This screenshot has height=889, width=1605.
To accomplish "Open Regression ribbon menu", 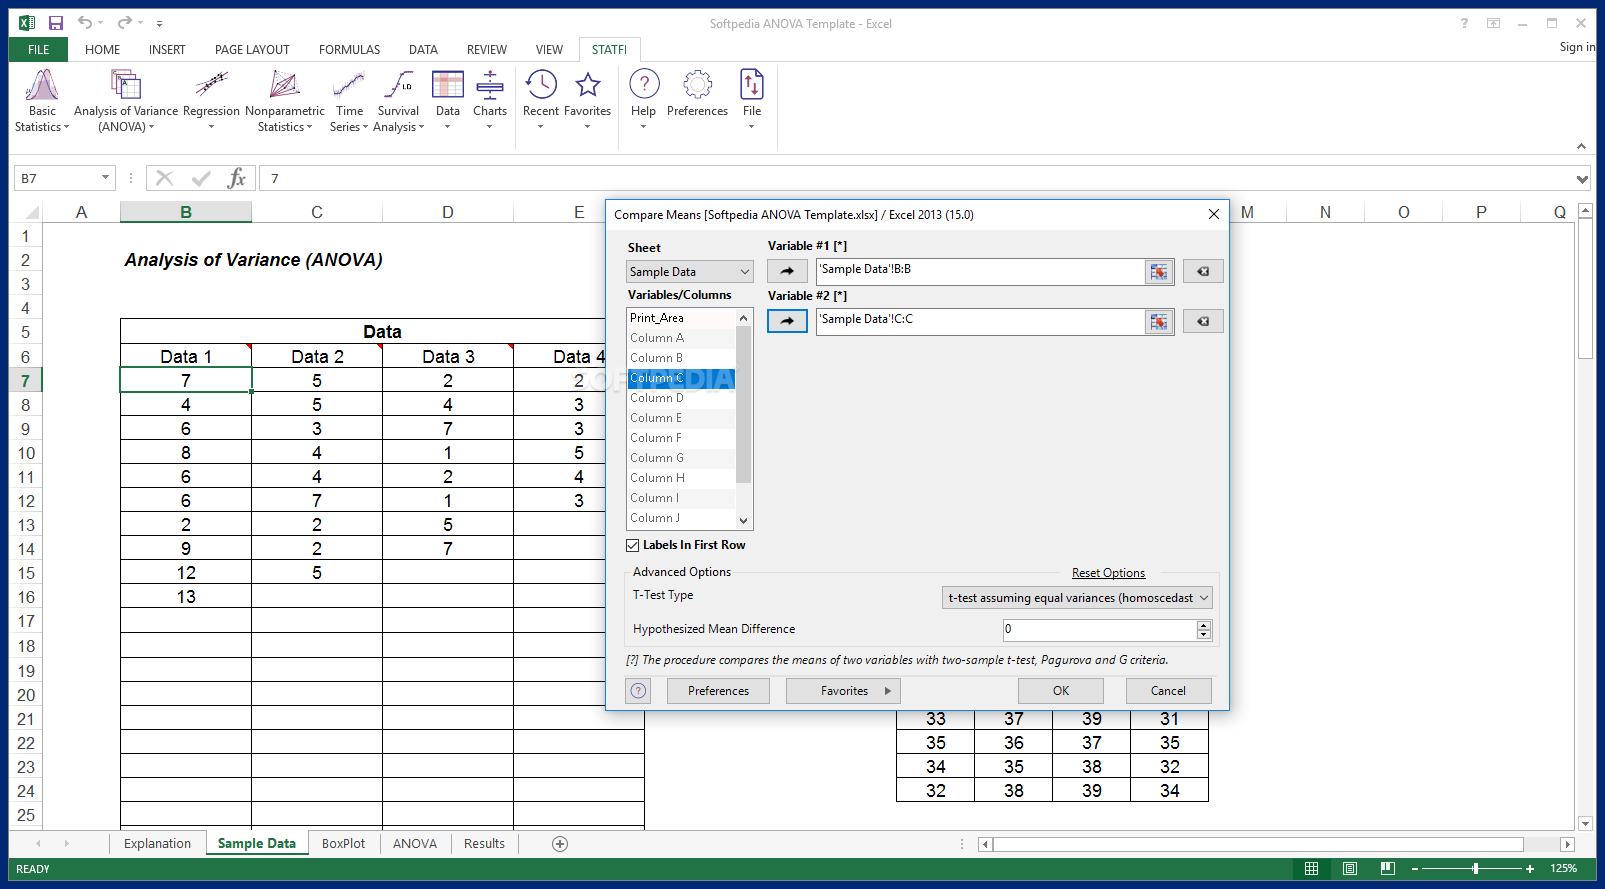I will (211, 100).
